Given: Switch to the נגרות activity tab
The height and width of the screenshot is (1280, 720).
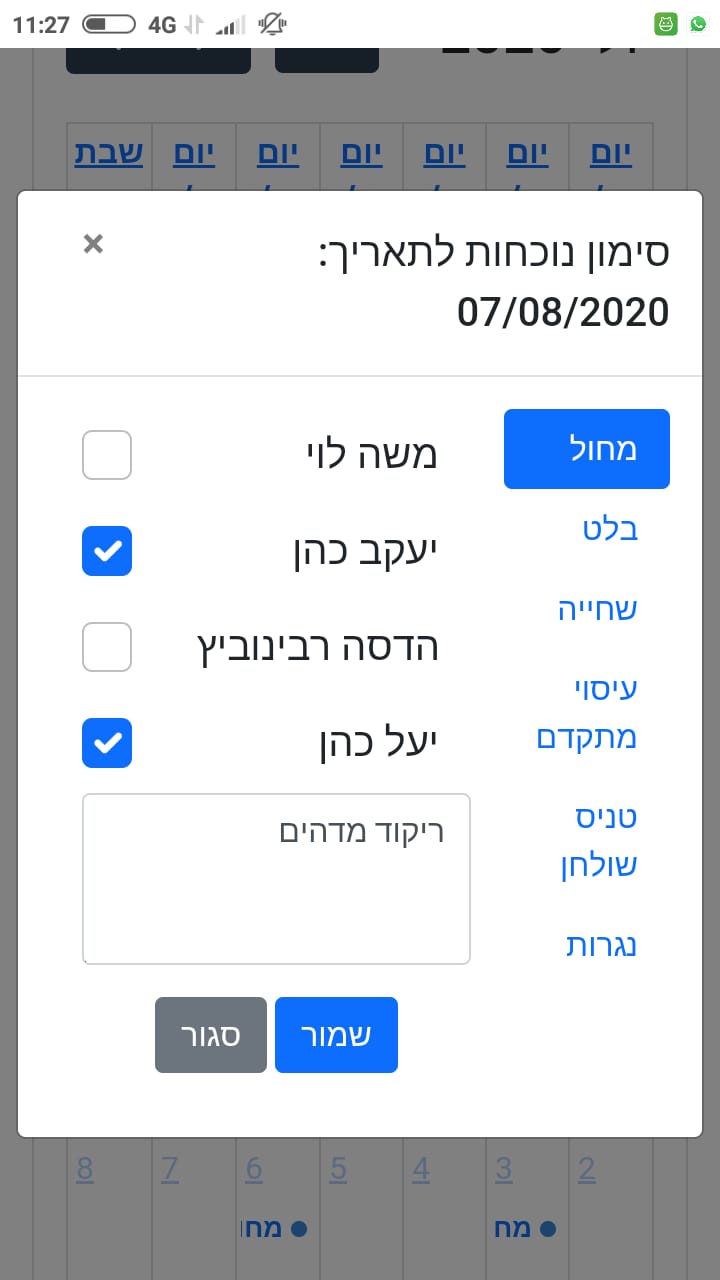Looking at the screenshot, I should pos(601,945).
